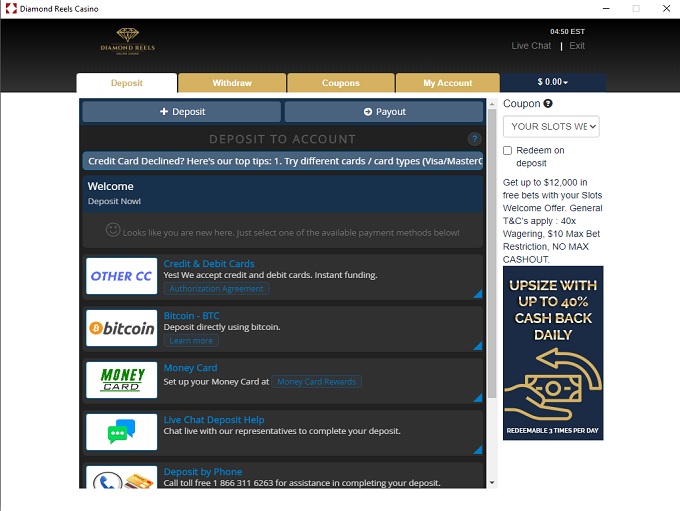
Task: Enable the Redeem on deposit checkbox
Action: (508, 151)
